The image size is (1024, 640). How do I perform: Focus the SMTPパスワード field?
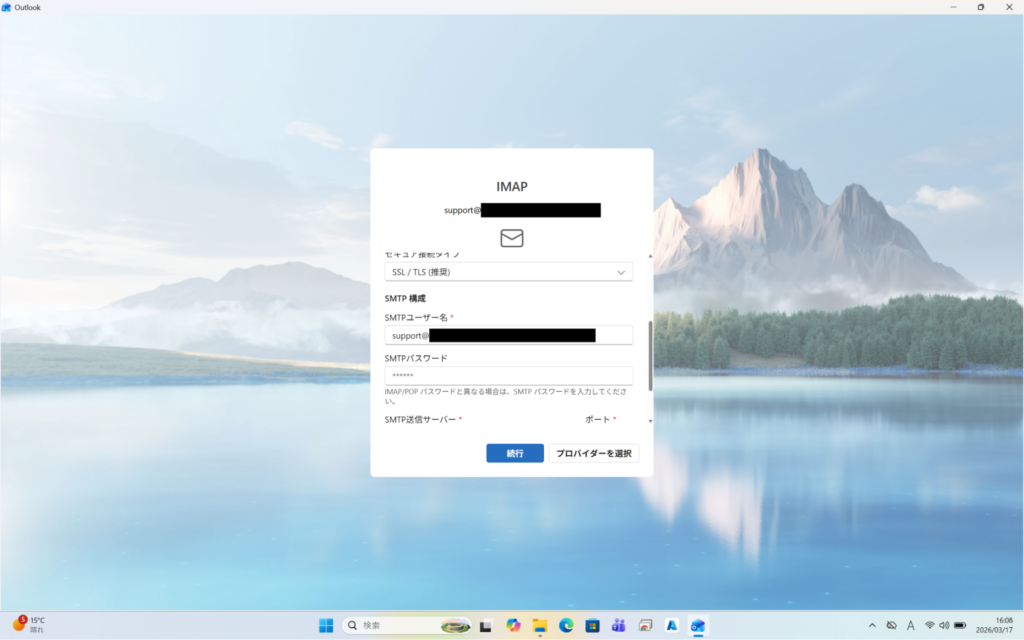tap(508, 375)
